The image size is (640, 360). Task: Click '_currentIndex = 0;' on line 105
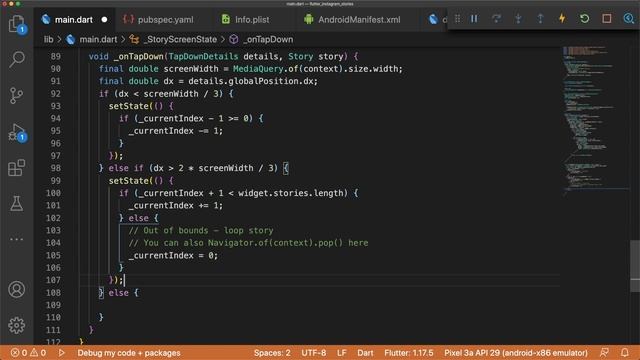pyautogui.click(x=173, y=256)
